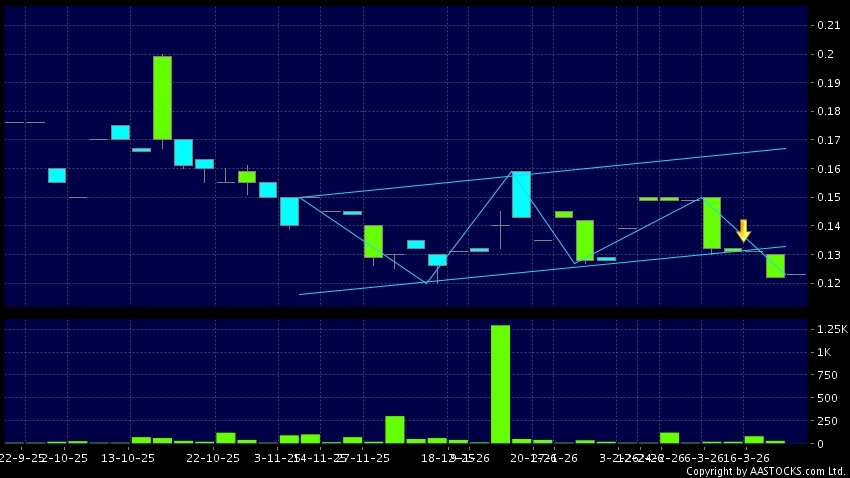The height and width of the screenshot is (478, 850).
Task: Click the 0.12 price axis label
Action: [x=826, y=284]
